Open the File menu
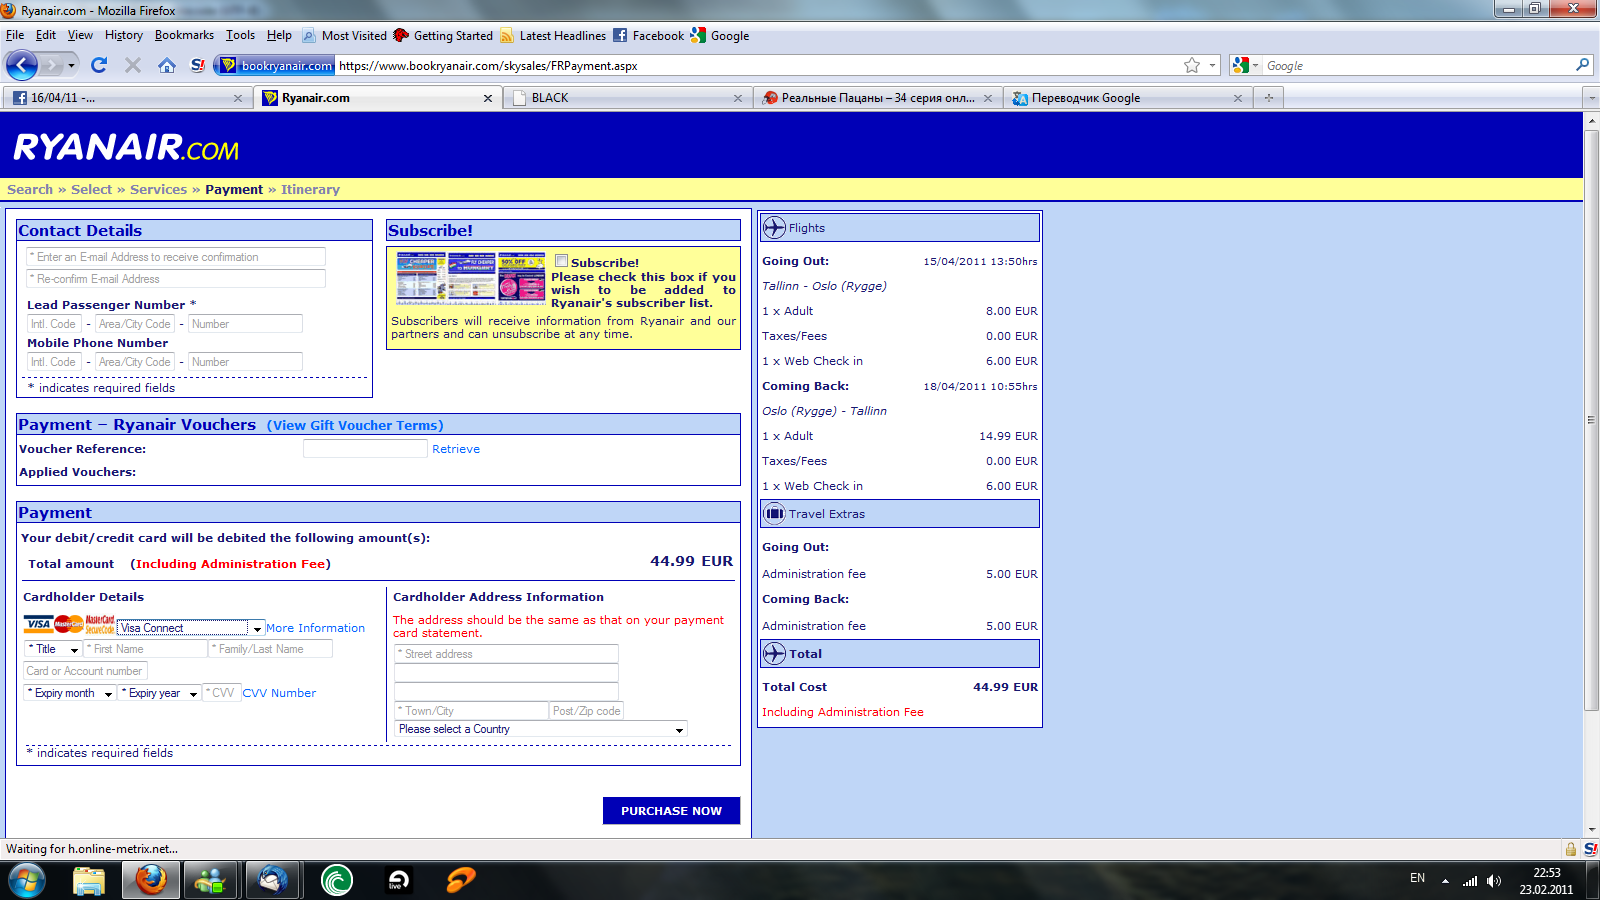The width and height of the screenshot is (1600, 900). point(15,35)
